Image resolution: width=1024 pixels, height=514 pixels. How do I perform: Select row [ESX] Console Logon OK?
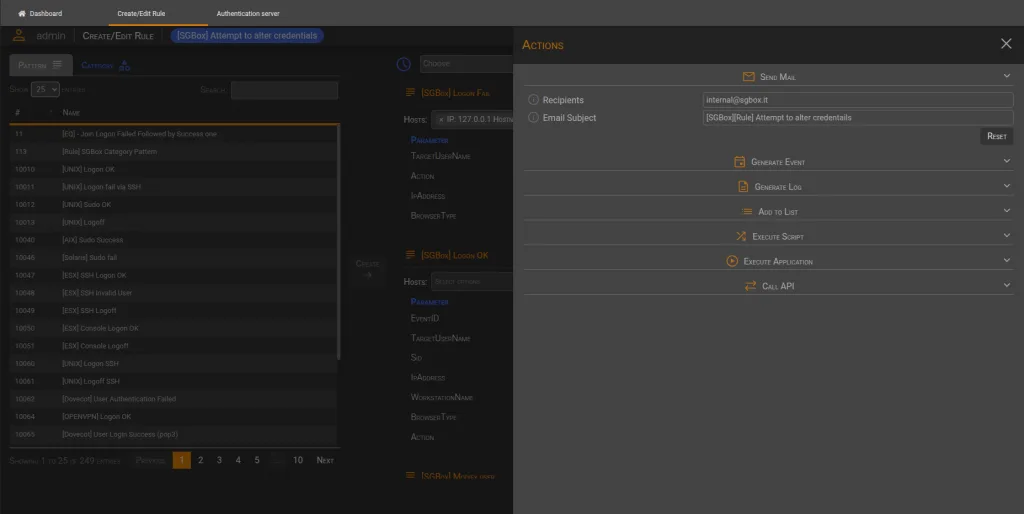pyautogui.click(x=173, y=328)
